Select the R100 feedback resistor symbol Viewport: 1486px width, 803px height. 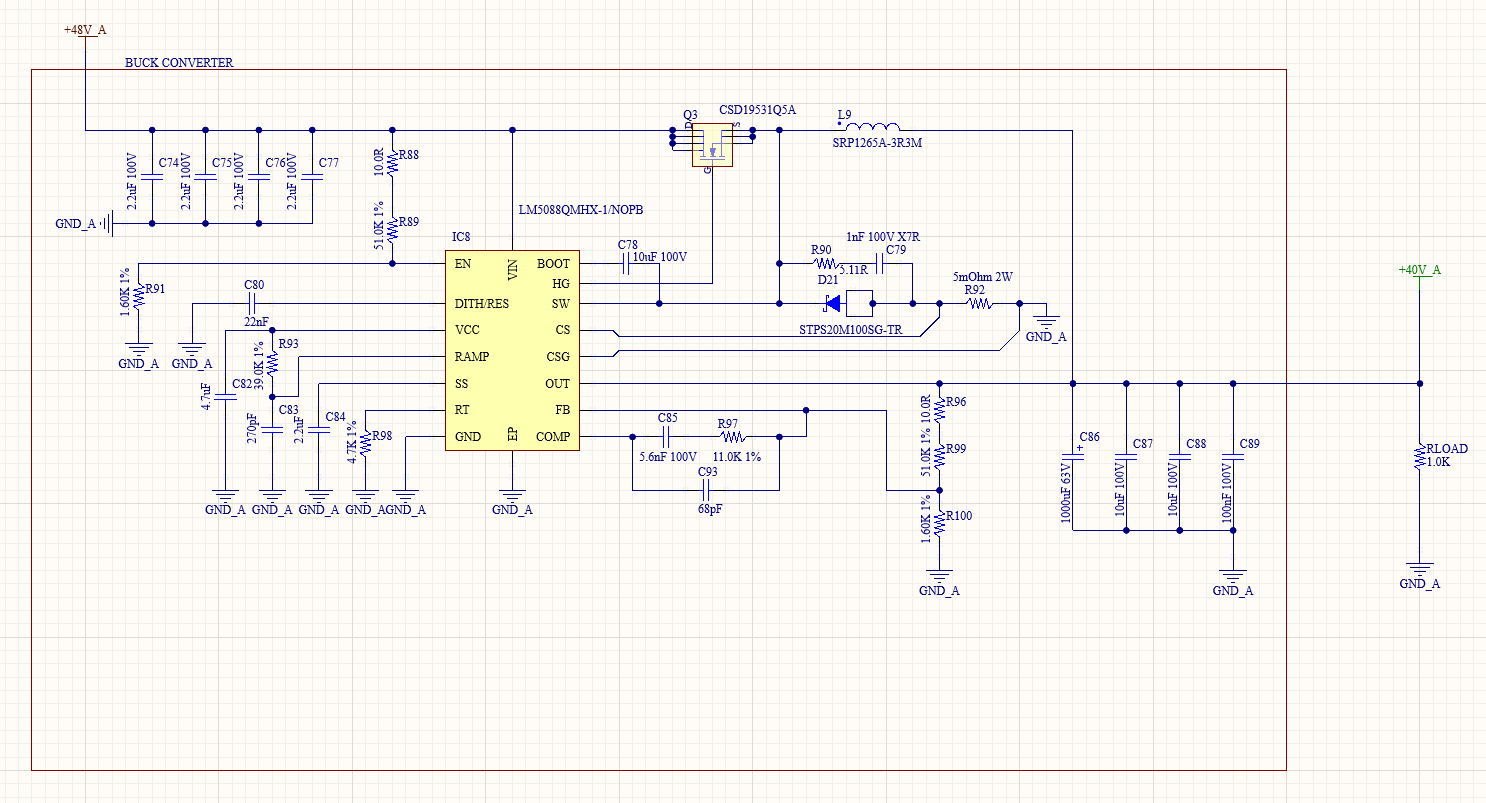point(939,523)
